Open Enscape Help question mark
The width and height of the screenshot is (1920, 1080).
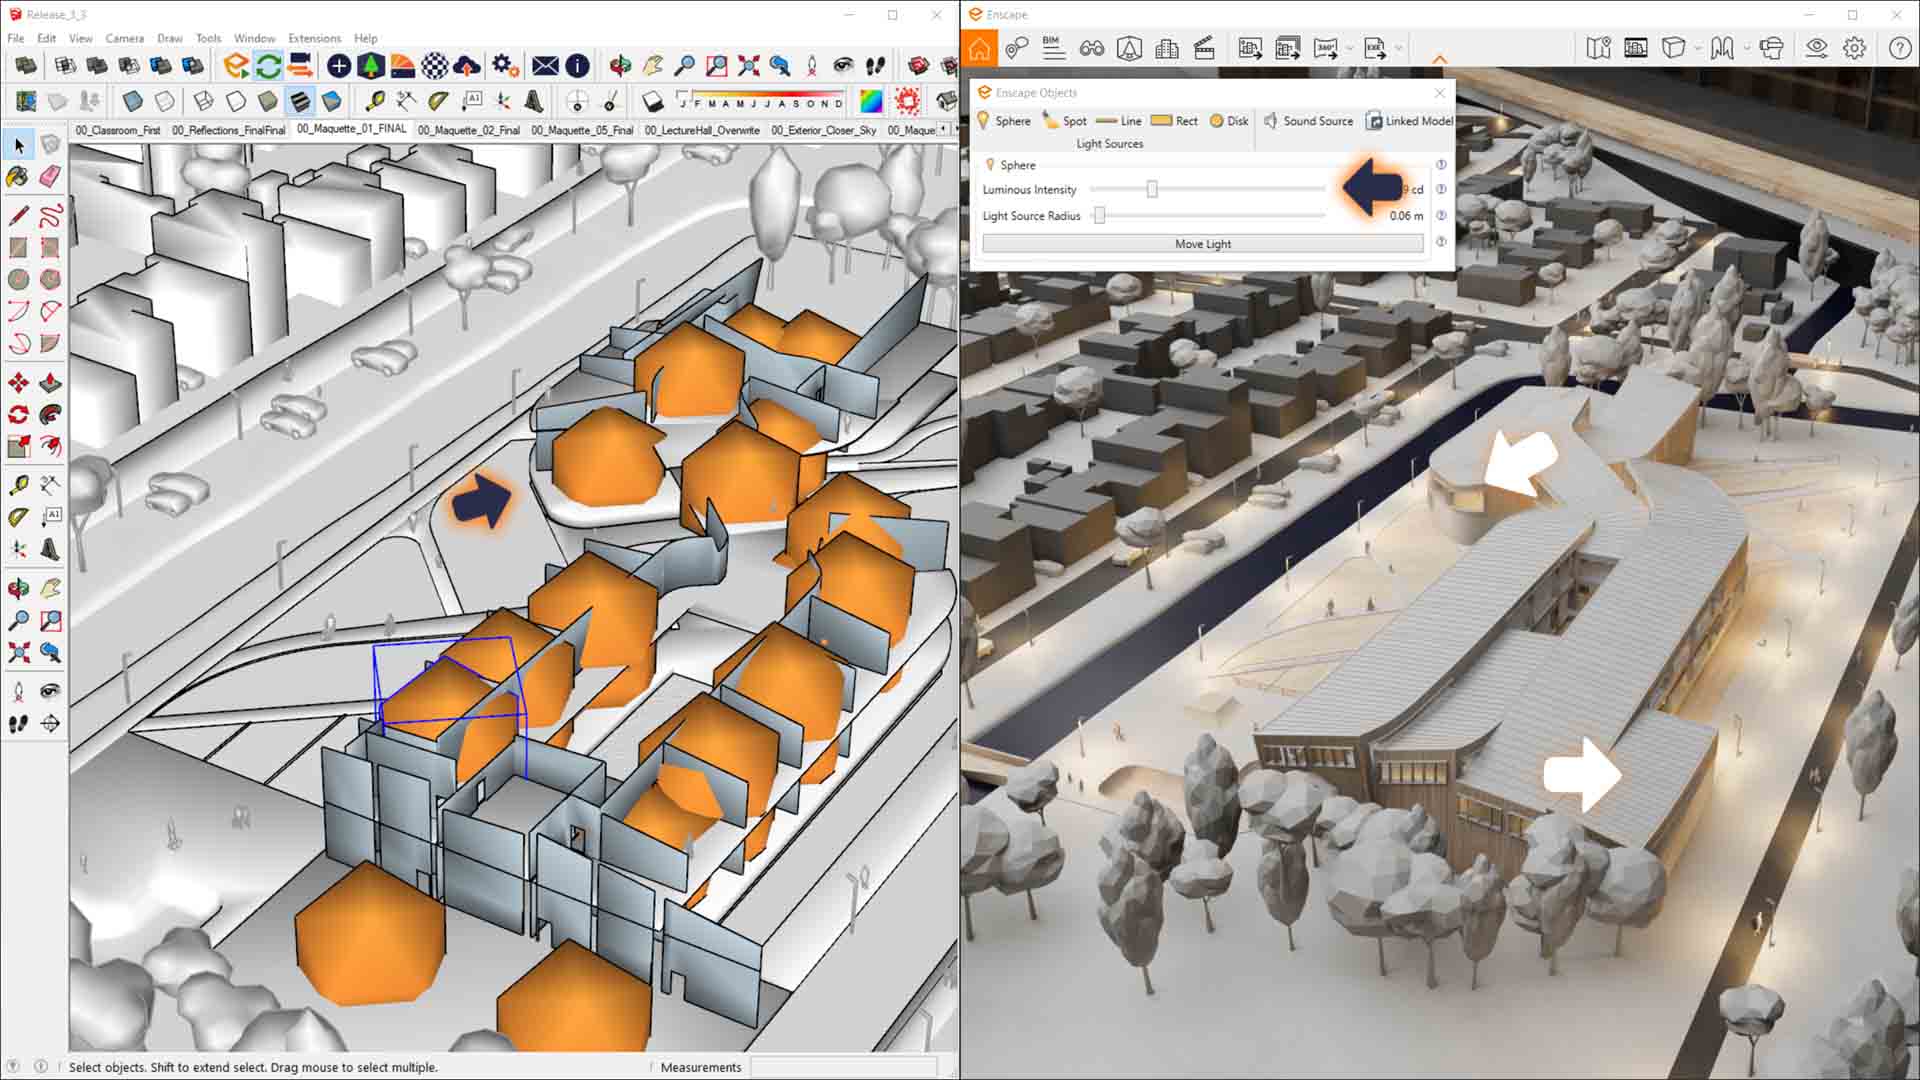coord(1900,48)
